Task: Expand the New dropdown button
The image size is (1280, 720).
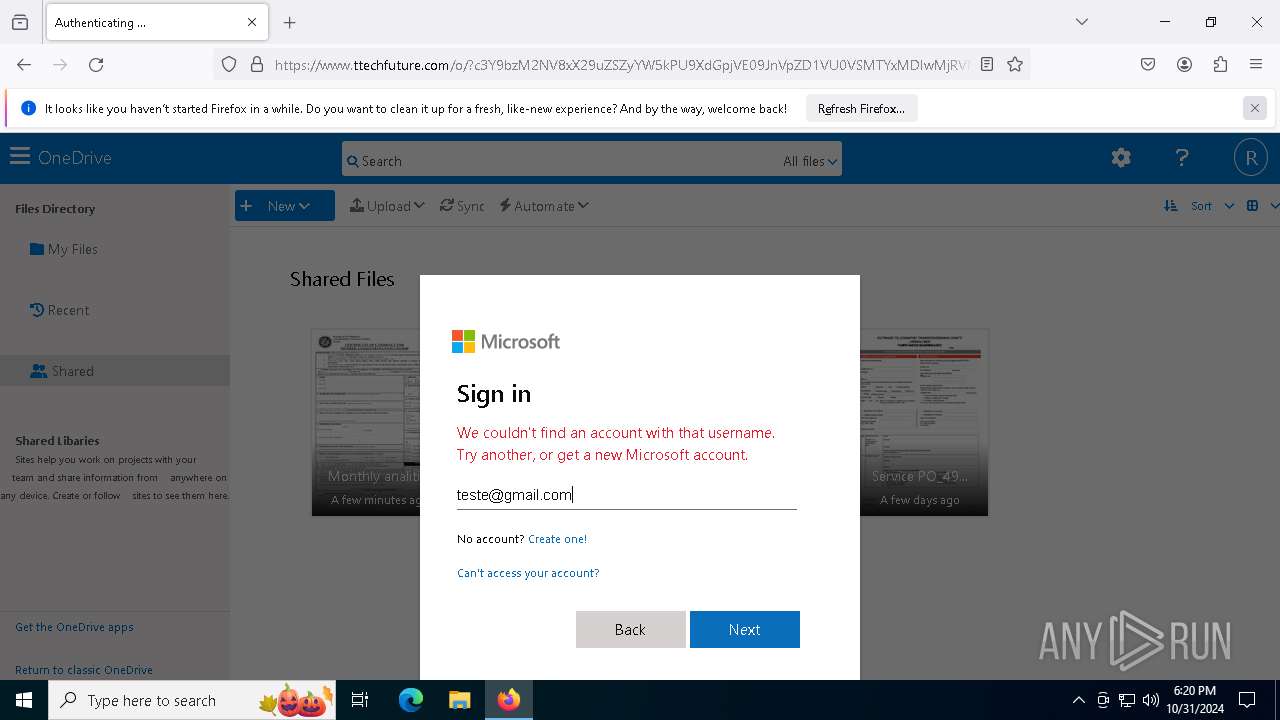Action: click(x=285, y=206)
